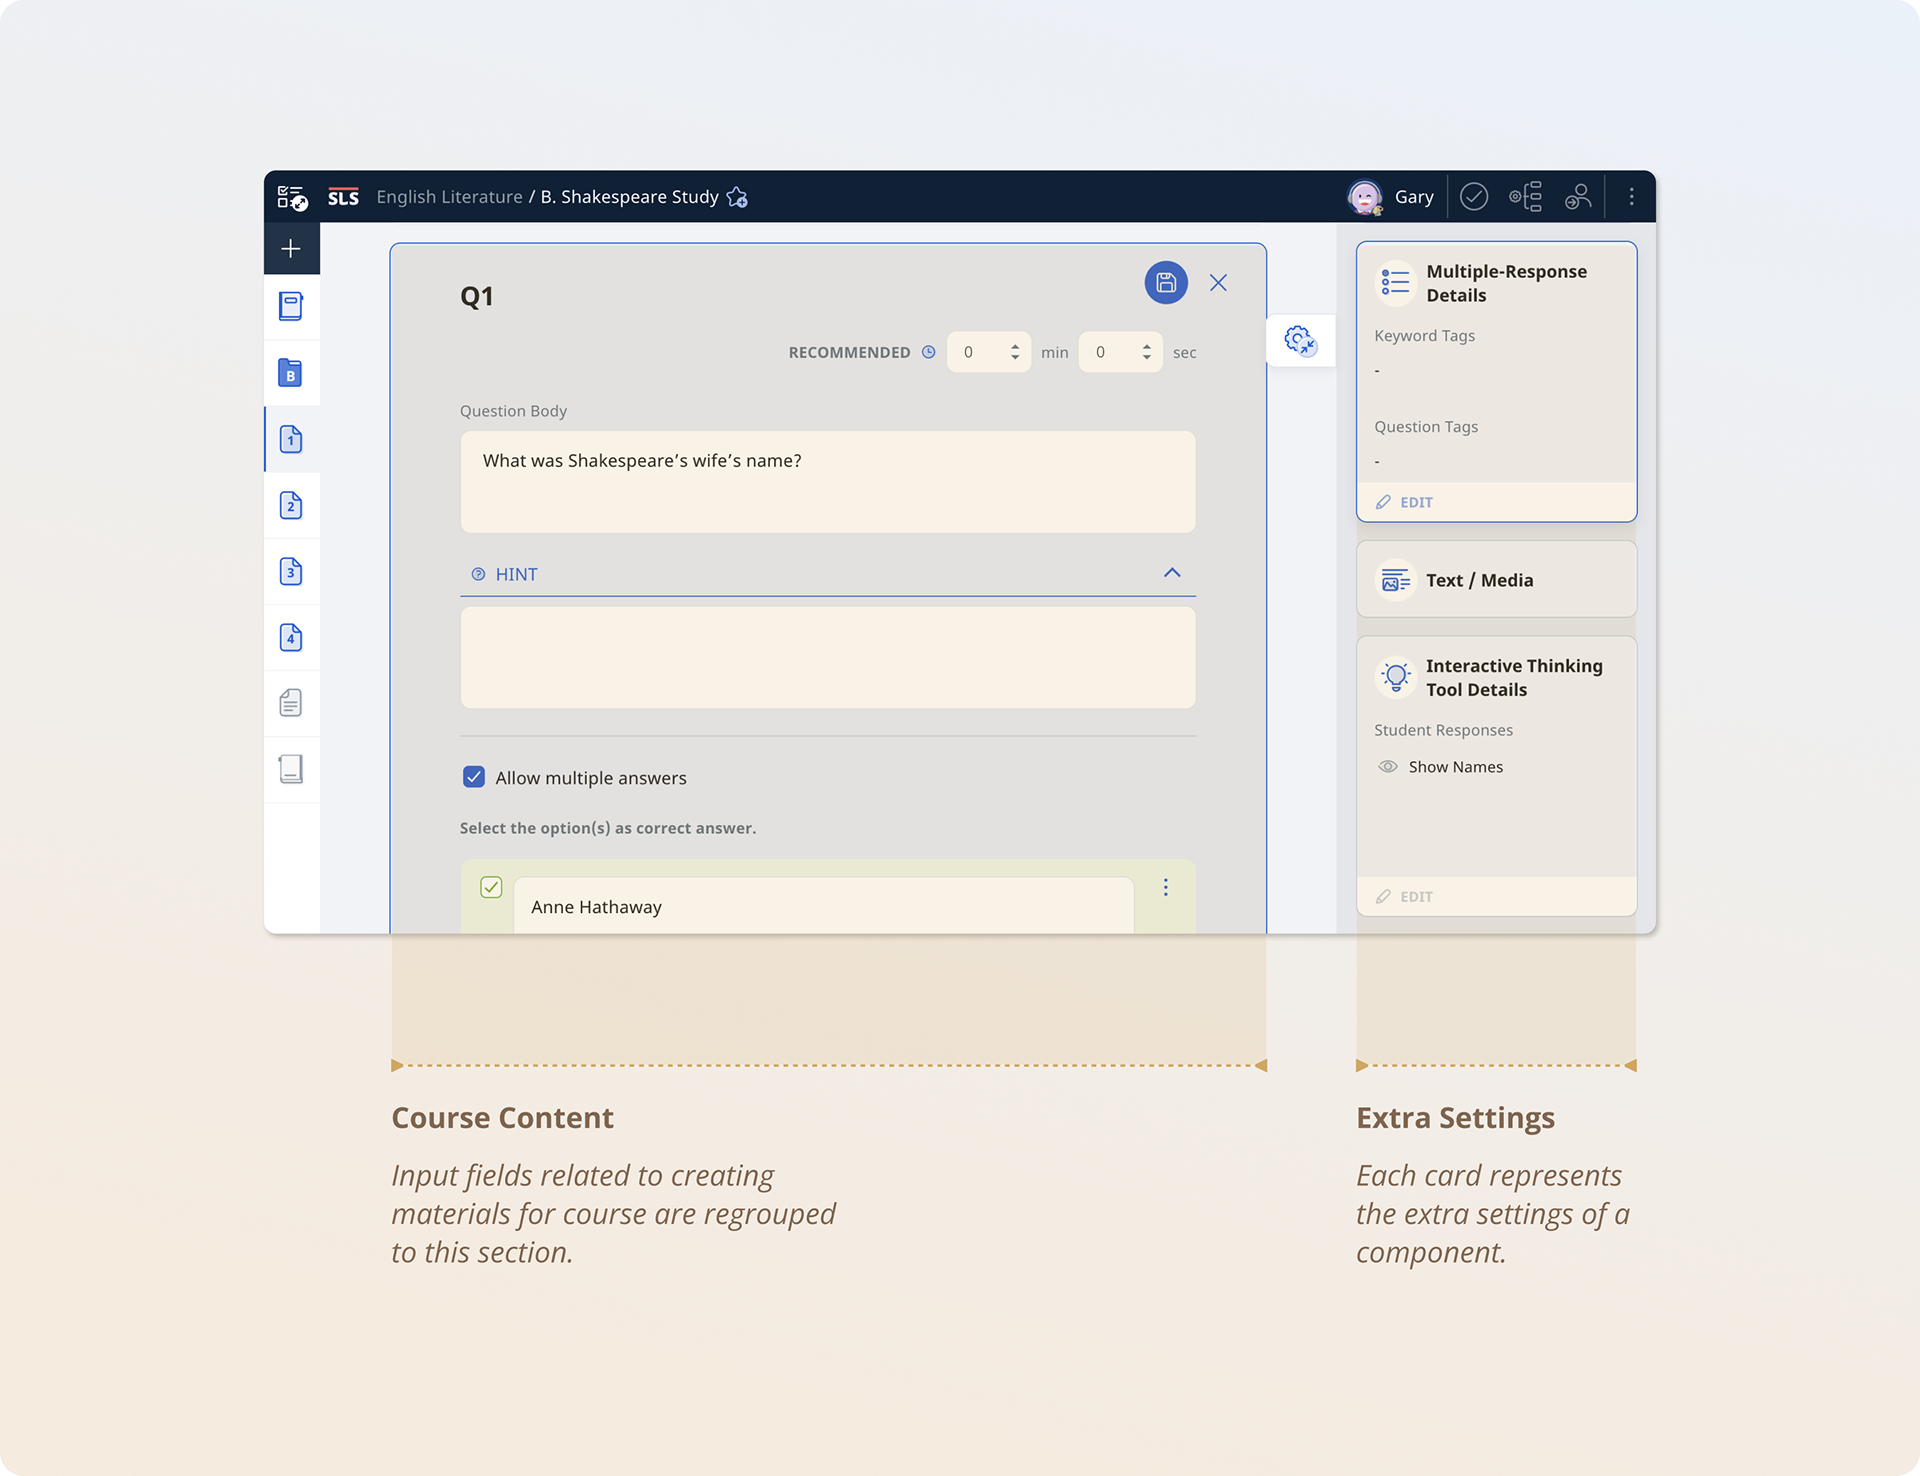Edit the Anne Hathaway option text

point(824,906)
